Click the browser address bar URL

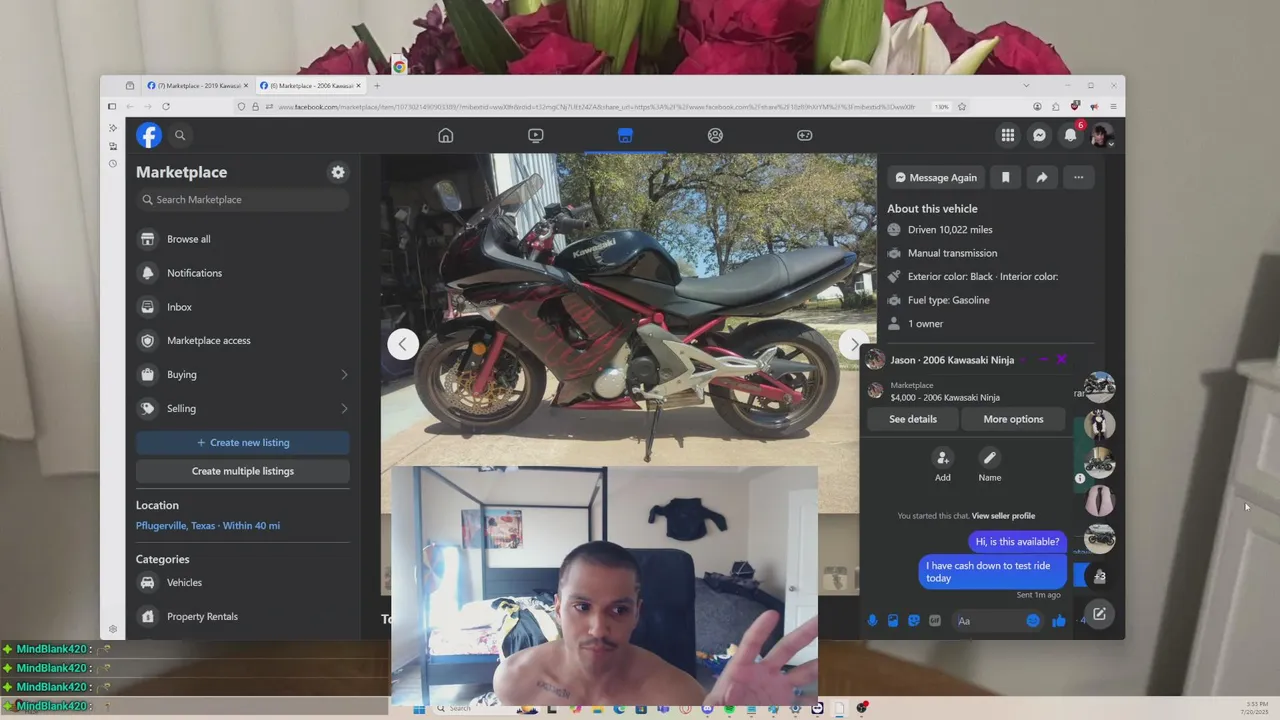(x=597, y=107)
